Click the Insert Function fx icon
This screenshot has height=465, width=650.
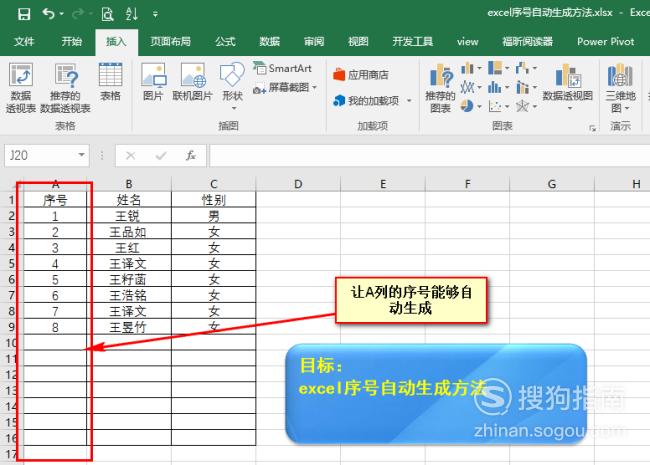coord(191,156)
